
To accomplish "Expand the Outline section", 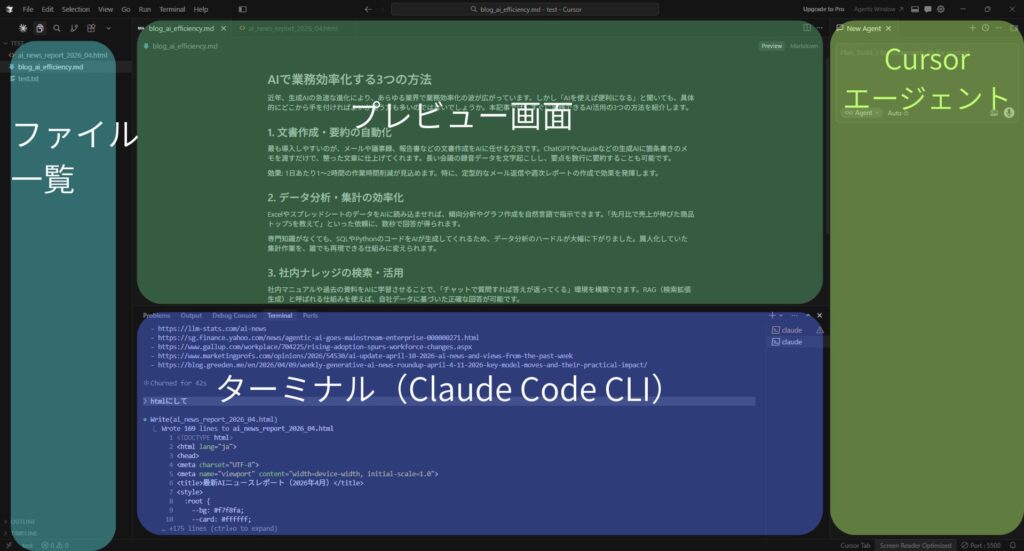I will click(x=20, y=522).
